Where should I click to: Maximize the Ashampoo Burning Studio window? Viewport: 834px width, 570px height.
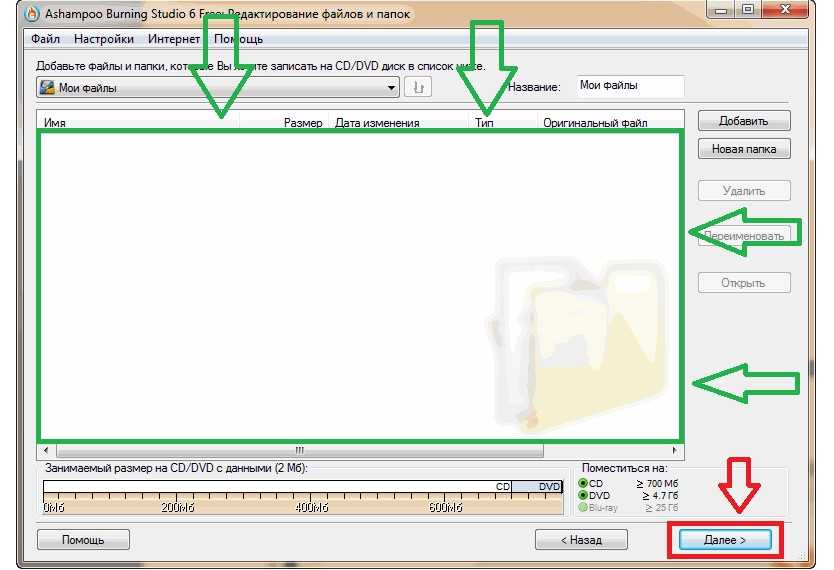click(x=748, y=10)
